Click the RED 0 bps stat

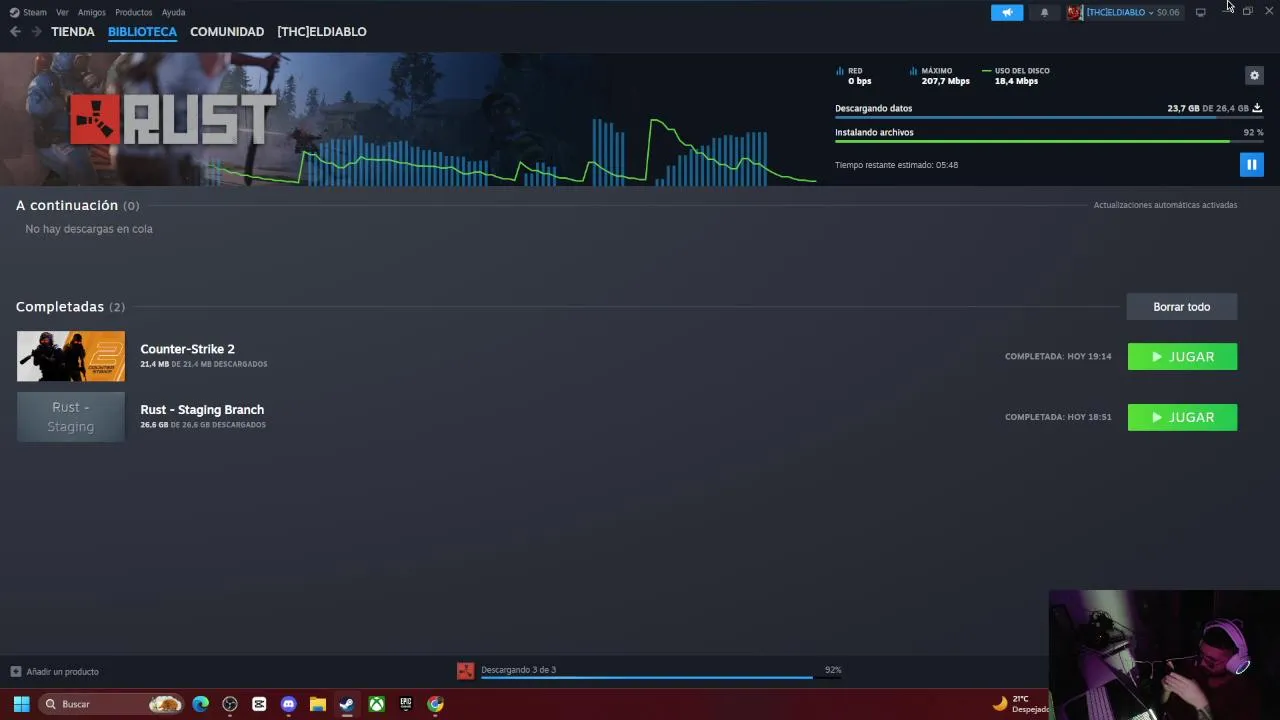click(x=854, y=76)
